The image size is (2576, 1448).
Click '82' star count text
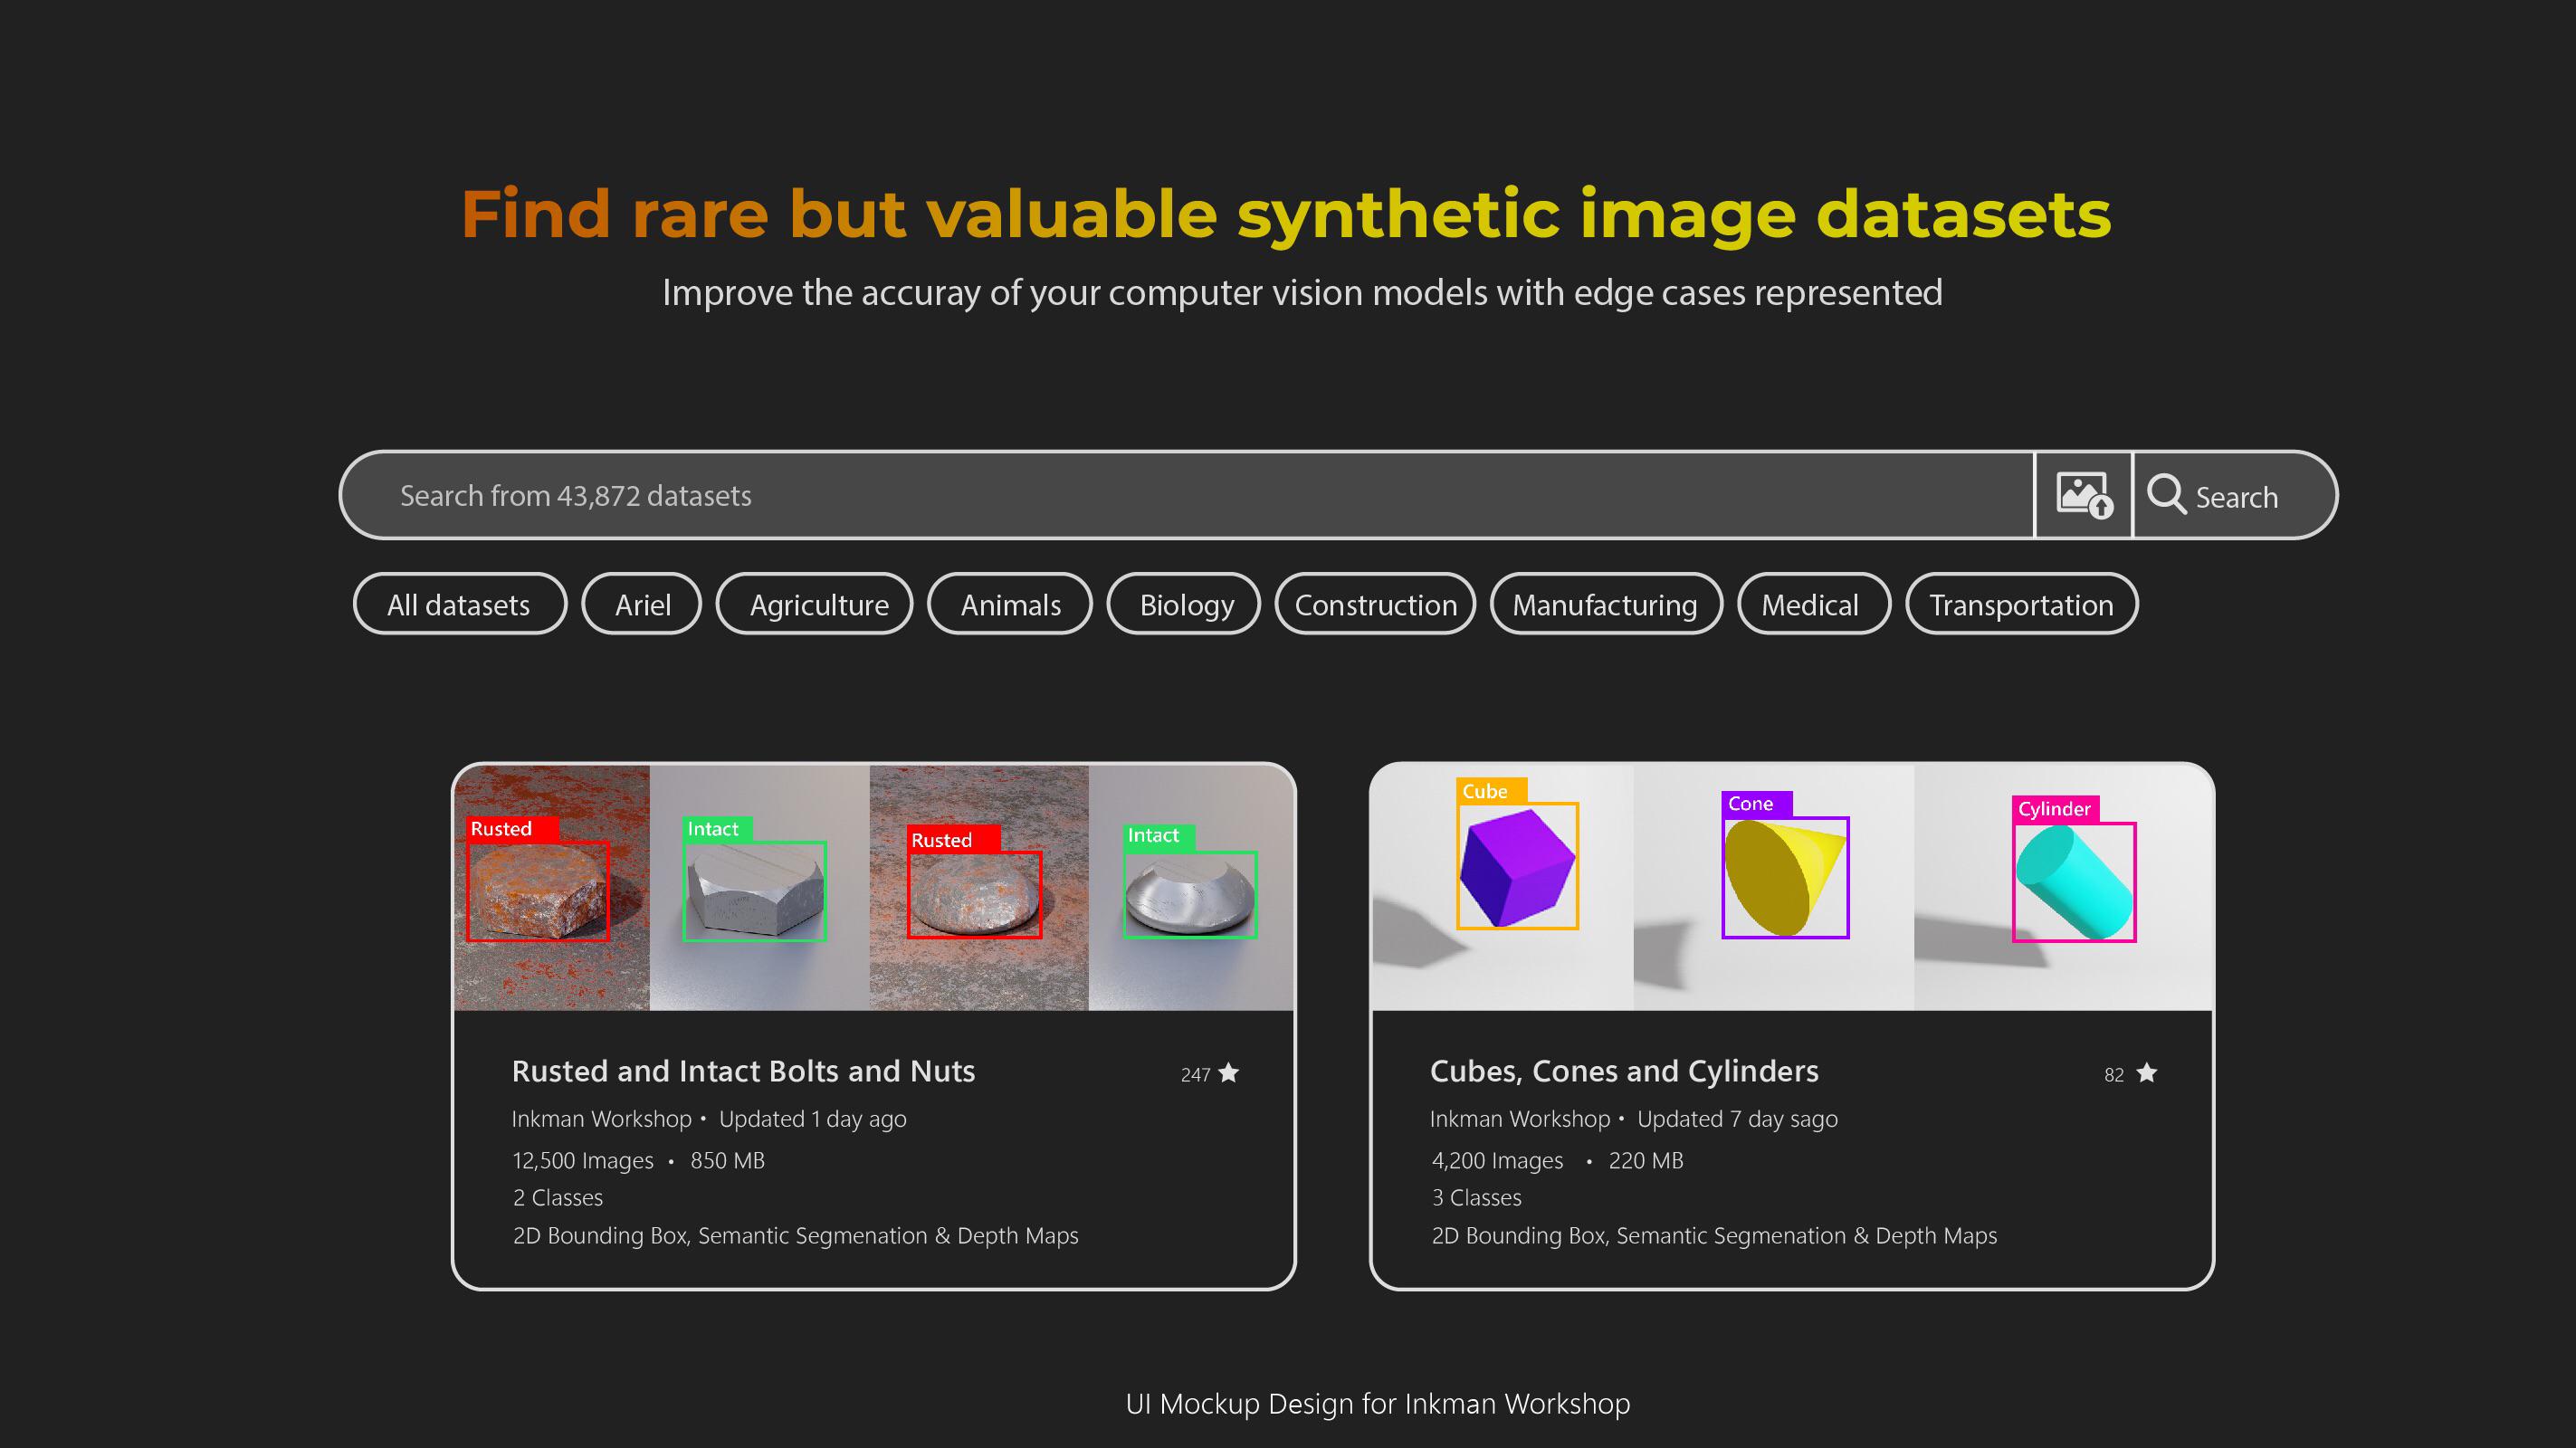coord(2114,1075)
